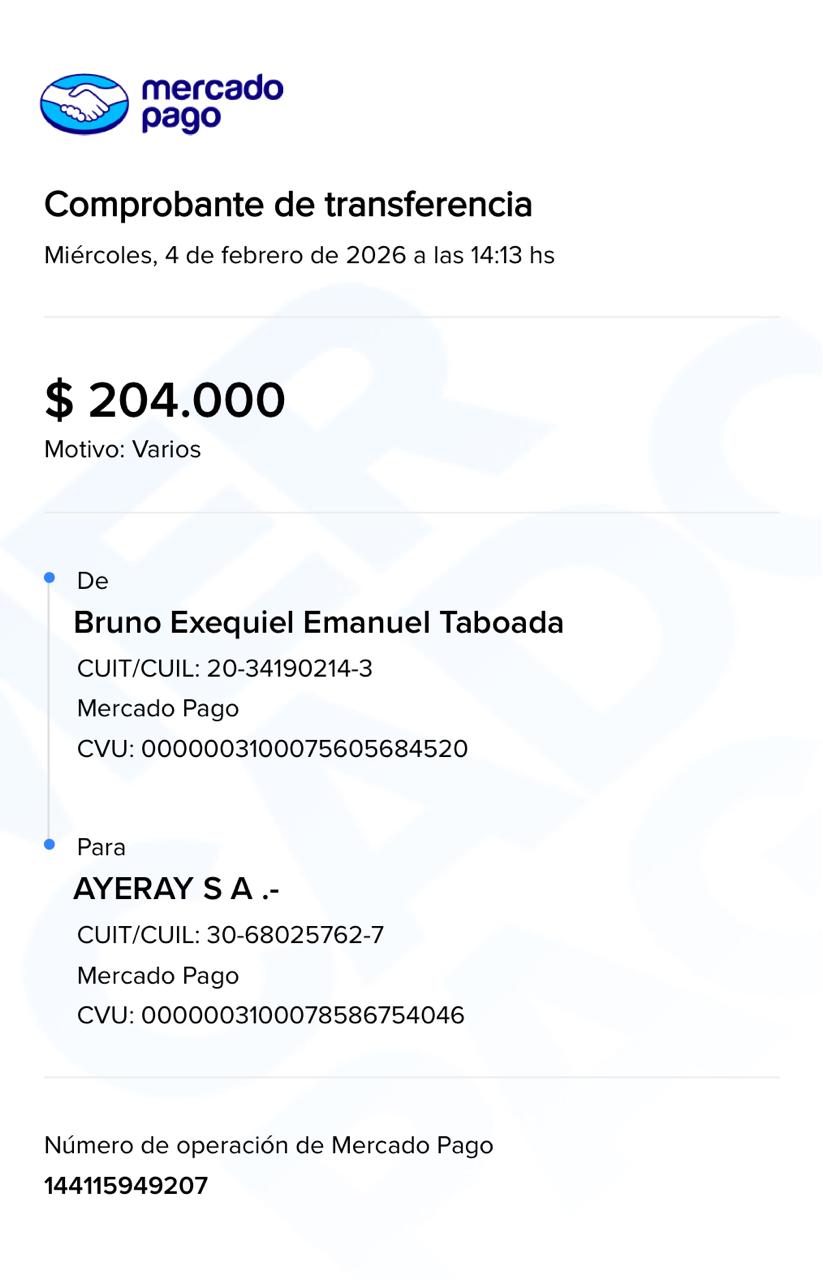
Task: Click the "Número de operación de Mercado Pago" label
Action: point(268,1145)
